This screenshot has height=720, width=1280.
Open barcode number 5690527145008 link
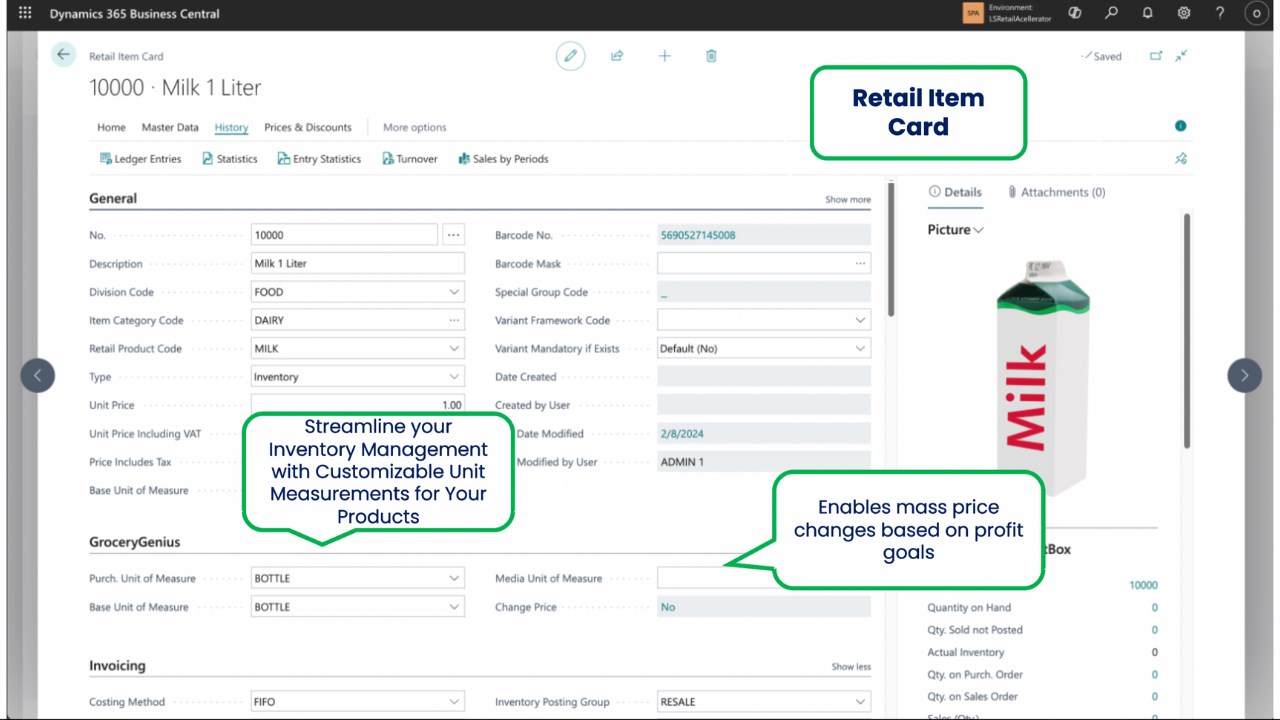(x=698, y=235)
